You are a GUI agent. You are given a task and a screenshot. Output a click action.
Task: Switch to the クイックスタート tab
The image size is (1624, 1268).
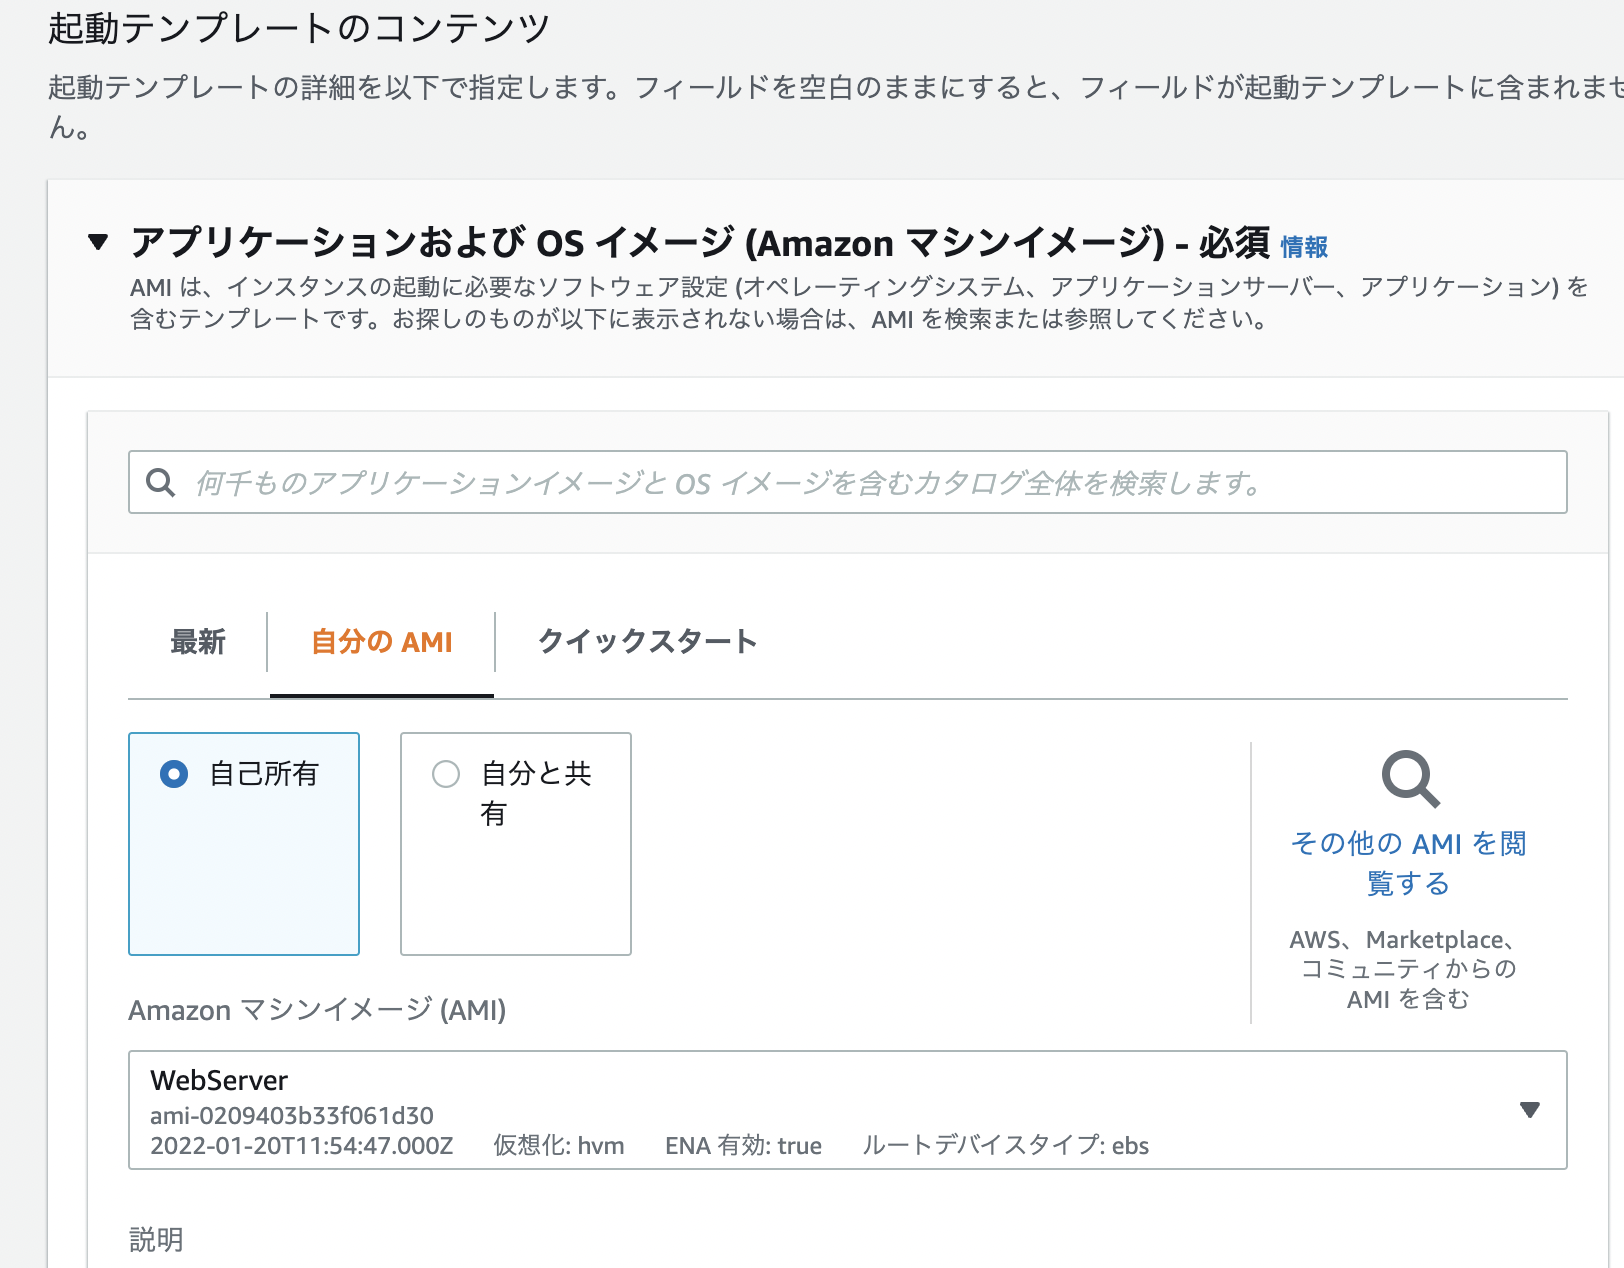tap(646, 642)
